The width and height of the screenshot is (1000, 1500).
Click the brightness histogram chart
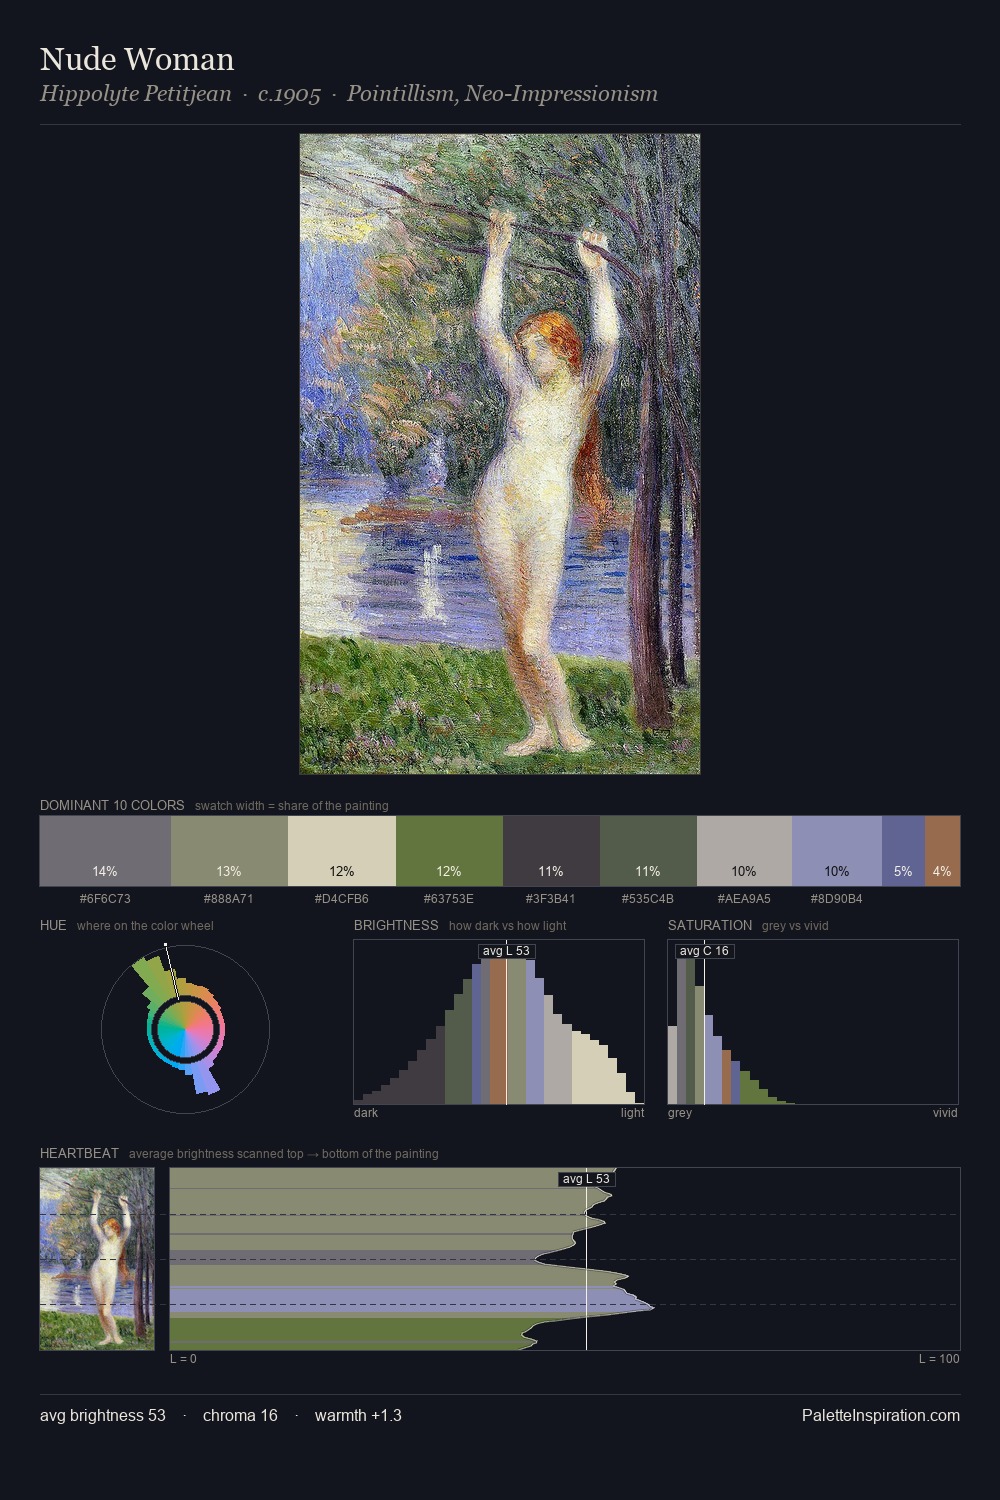[499, 1022]
